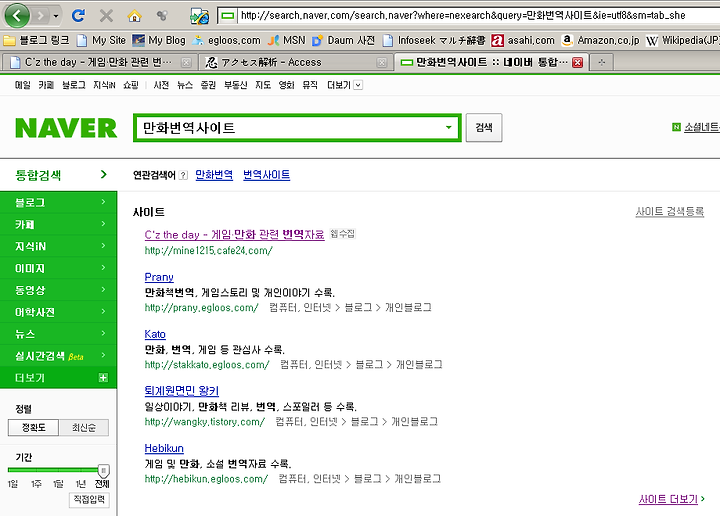The height and width of the screenshot is (516, 720).
Task: Open the 동영상 sidebar category
Action: click(x=58, y=290)
